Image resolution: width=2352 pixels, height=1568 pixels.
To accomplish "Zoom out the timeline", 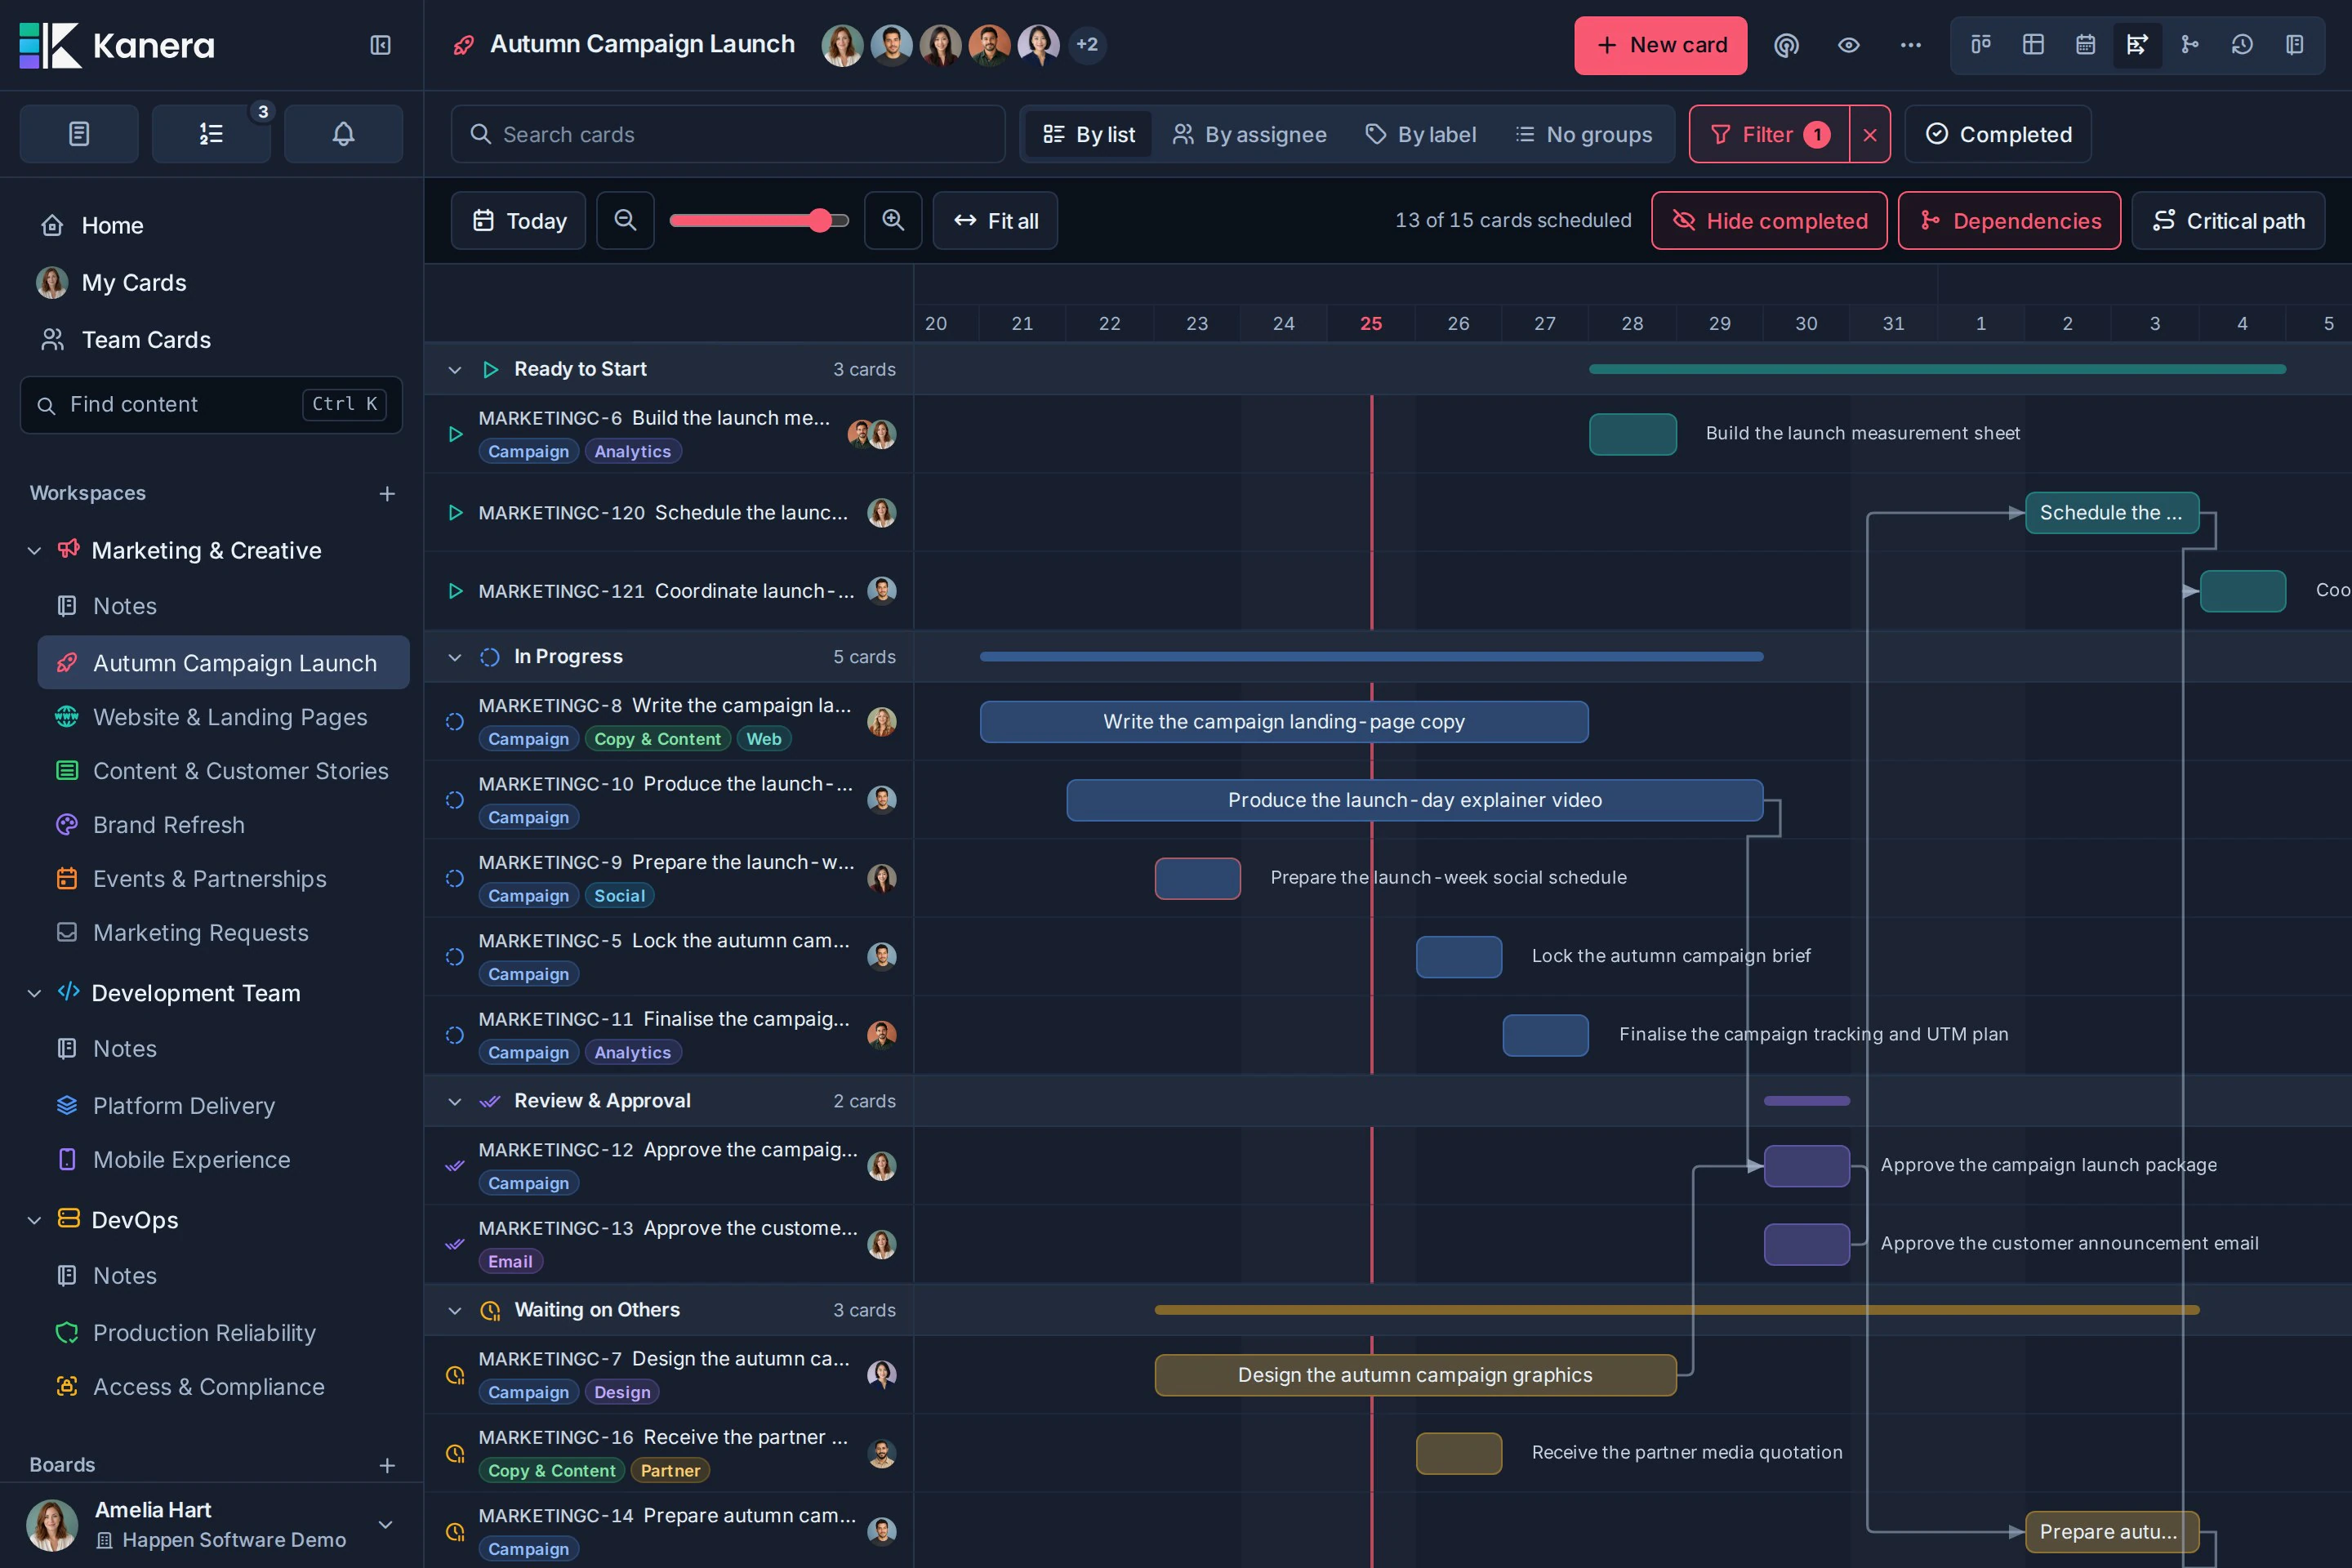I will 625,220.
